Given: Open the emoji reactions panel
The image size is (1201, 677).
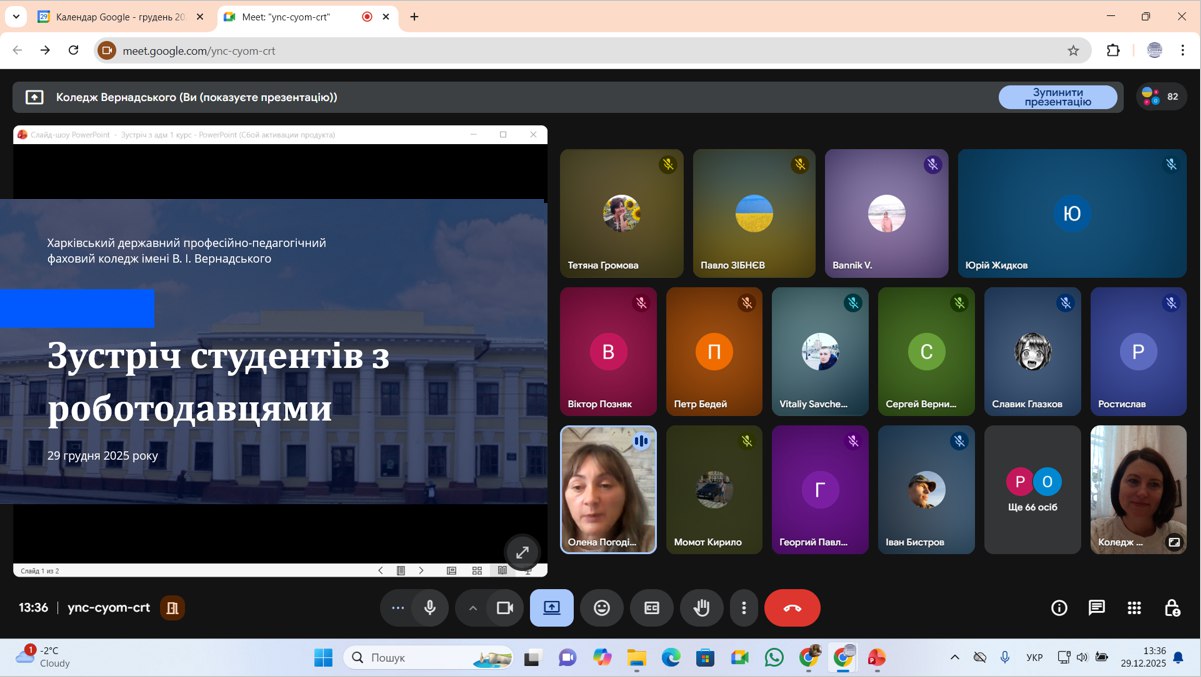Looking at the screenshot, I should point(601,608).
